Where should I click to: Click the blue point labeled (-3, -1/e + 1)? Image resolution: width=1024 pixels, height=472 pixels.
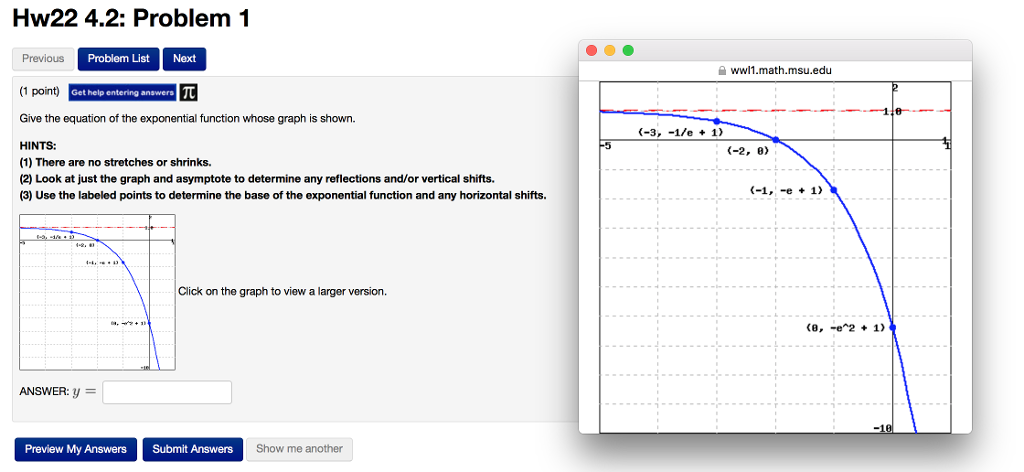point(717,121)
